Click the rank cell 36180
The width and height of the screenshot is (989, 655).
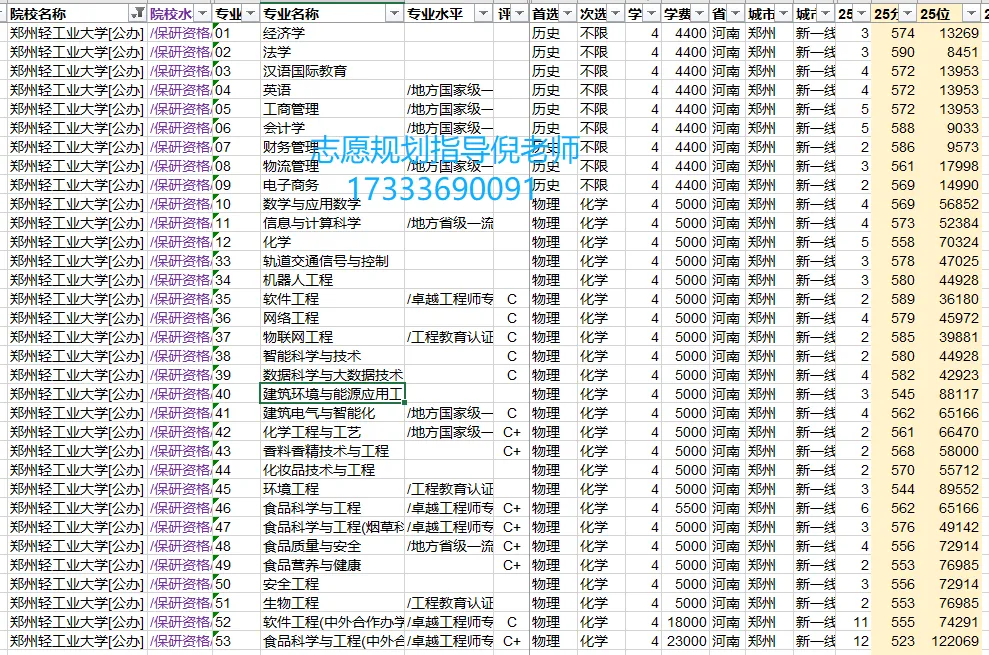[x=949, y=299]
